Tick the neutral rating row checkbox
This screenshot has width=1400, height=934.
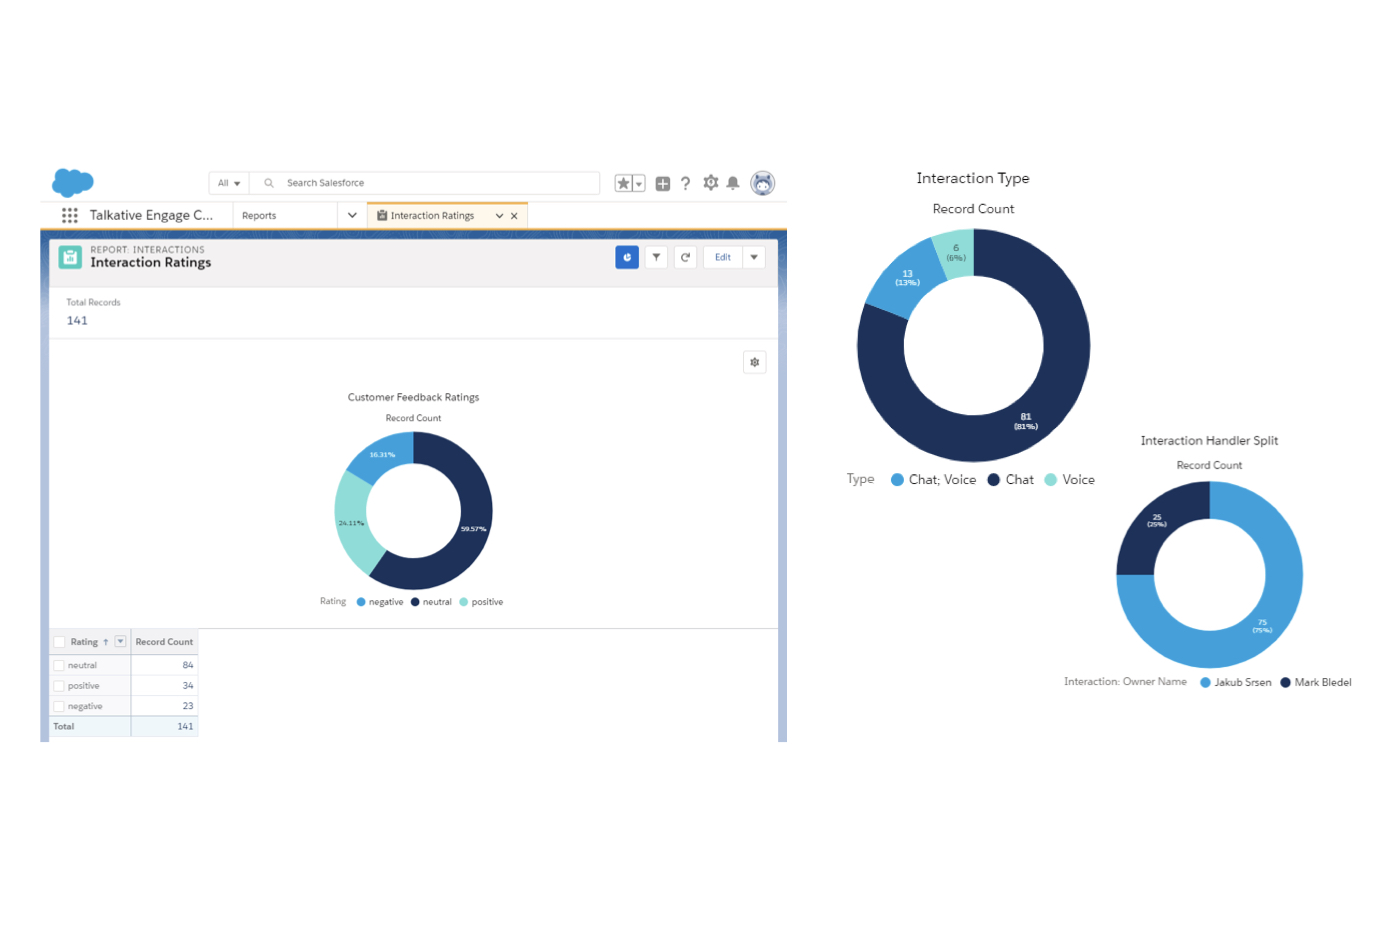(x=59, y=665)
